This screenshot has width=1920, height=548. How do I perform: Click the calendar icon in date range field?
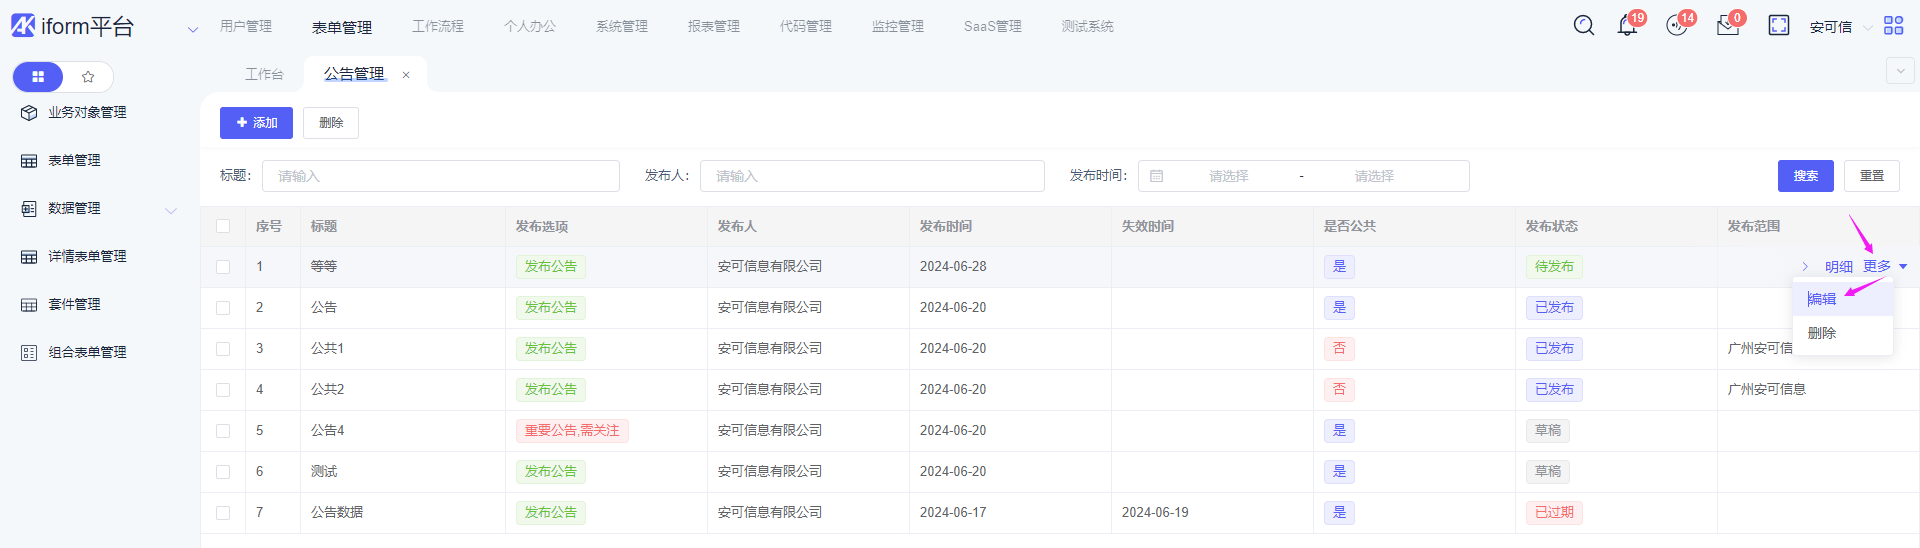point(1157,176)
